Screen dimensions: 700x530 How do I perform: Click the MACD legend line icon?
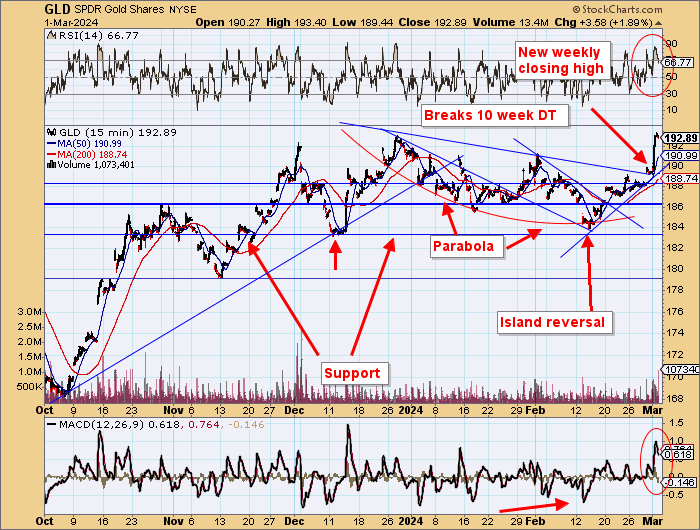coord(52,424)
